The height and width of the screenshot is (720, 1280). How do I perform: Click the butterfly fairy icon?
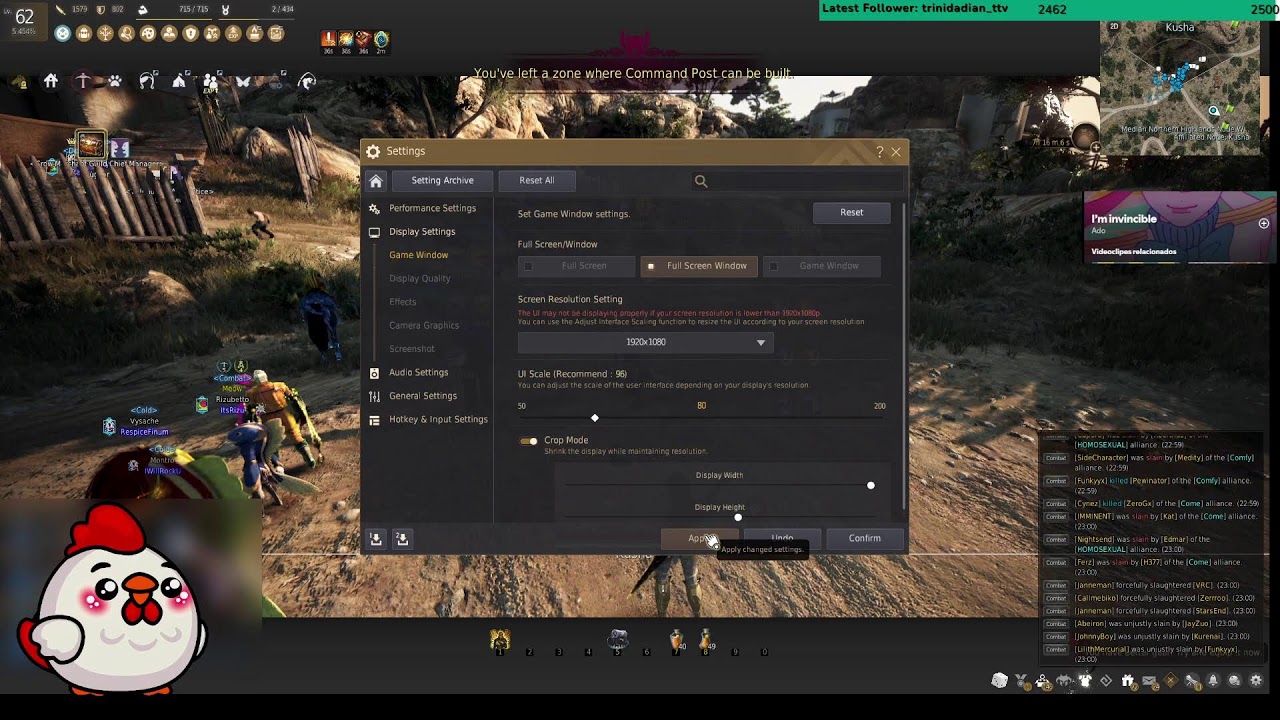(243, 81)
